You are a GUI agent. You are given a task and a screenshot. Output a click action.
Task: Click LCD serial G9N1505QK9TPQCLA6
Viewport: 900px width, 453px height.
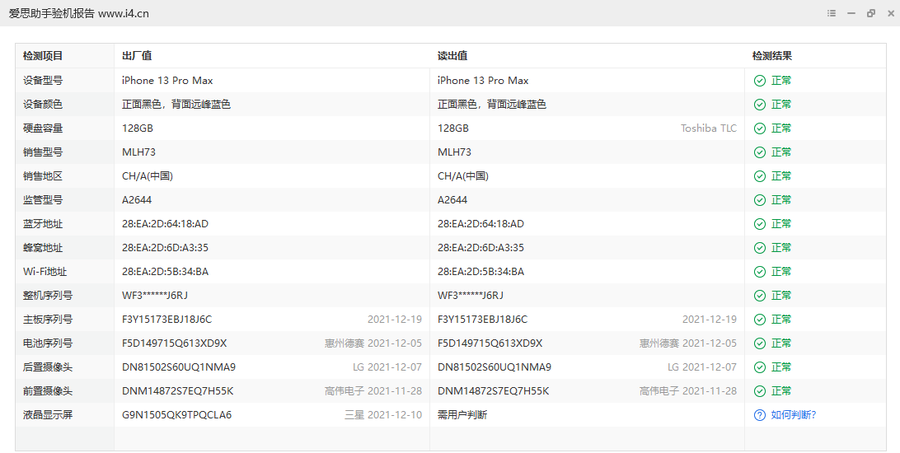coord(177,415)
